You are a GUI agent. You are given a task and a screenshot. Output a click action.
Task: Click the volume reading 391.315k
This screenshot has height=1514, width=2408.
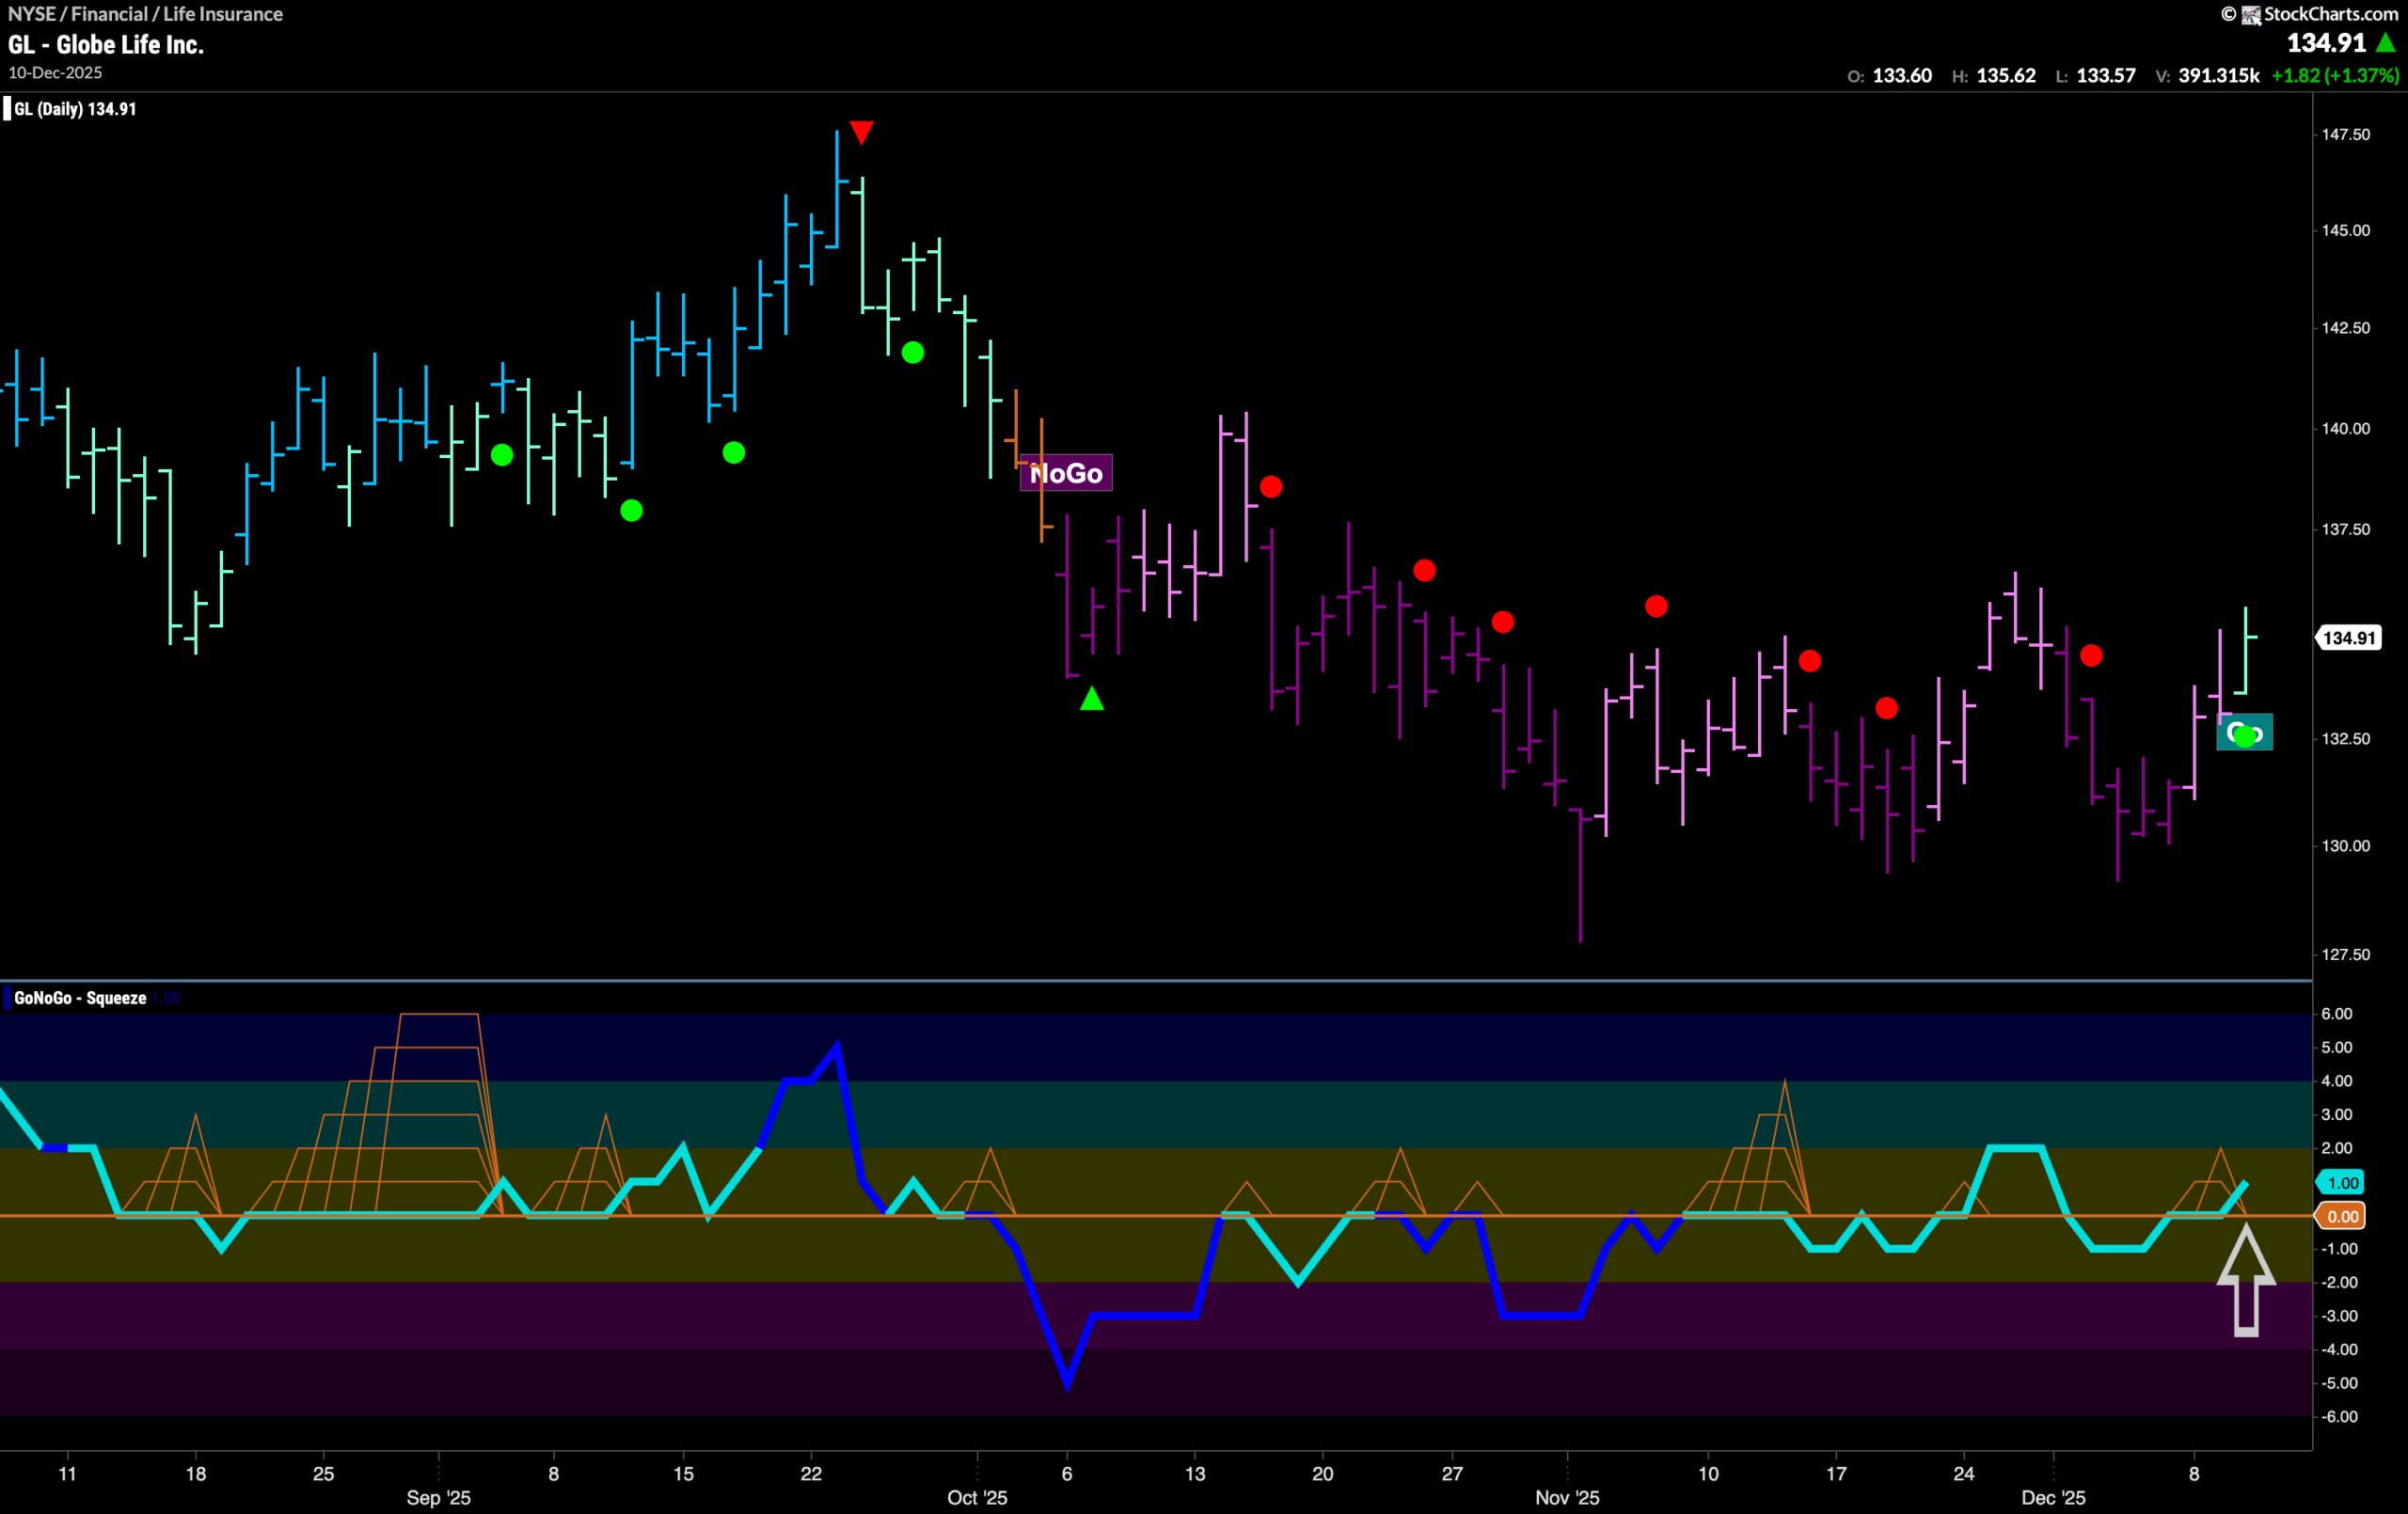(x=2218, y=75)
